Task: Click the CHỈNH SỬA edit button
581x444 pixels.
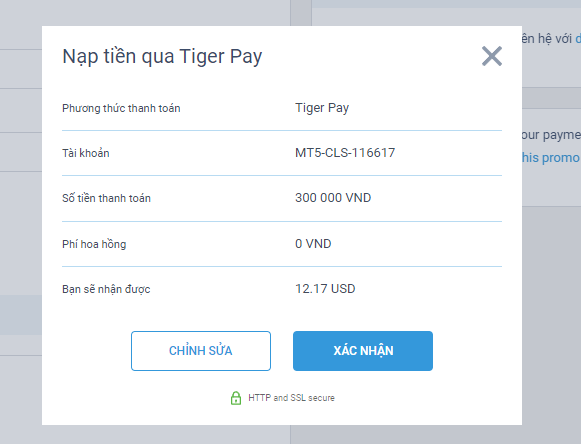Action: coord(201,351)
